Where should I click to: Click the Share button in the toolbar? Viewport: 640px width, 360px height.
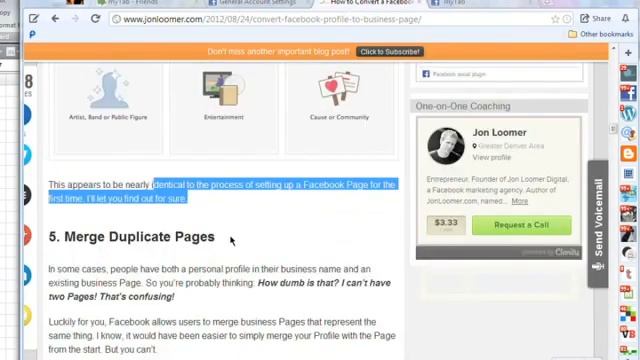pos(596,19)
